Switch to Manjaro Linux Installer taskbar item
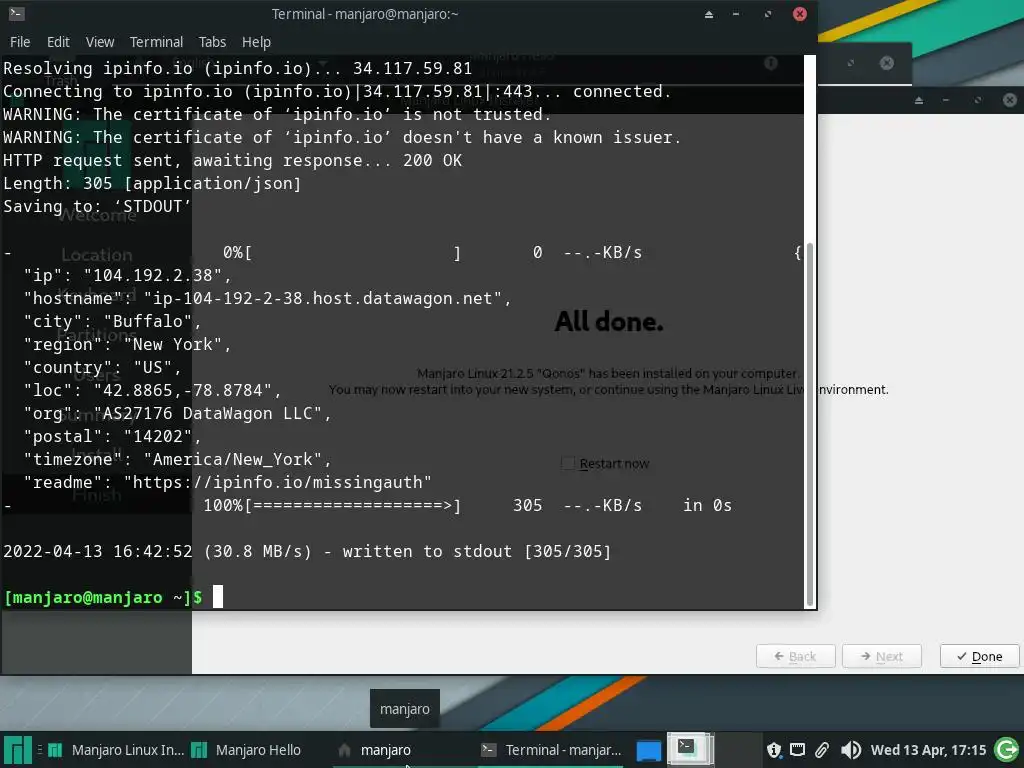This screenshot has height=768, width=1024. point(116,750)
